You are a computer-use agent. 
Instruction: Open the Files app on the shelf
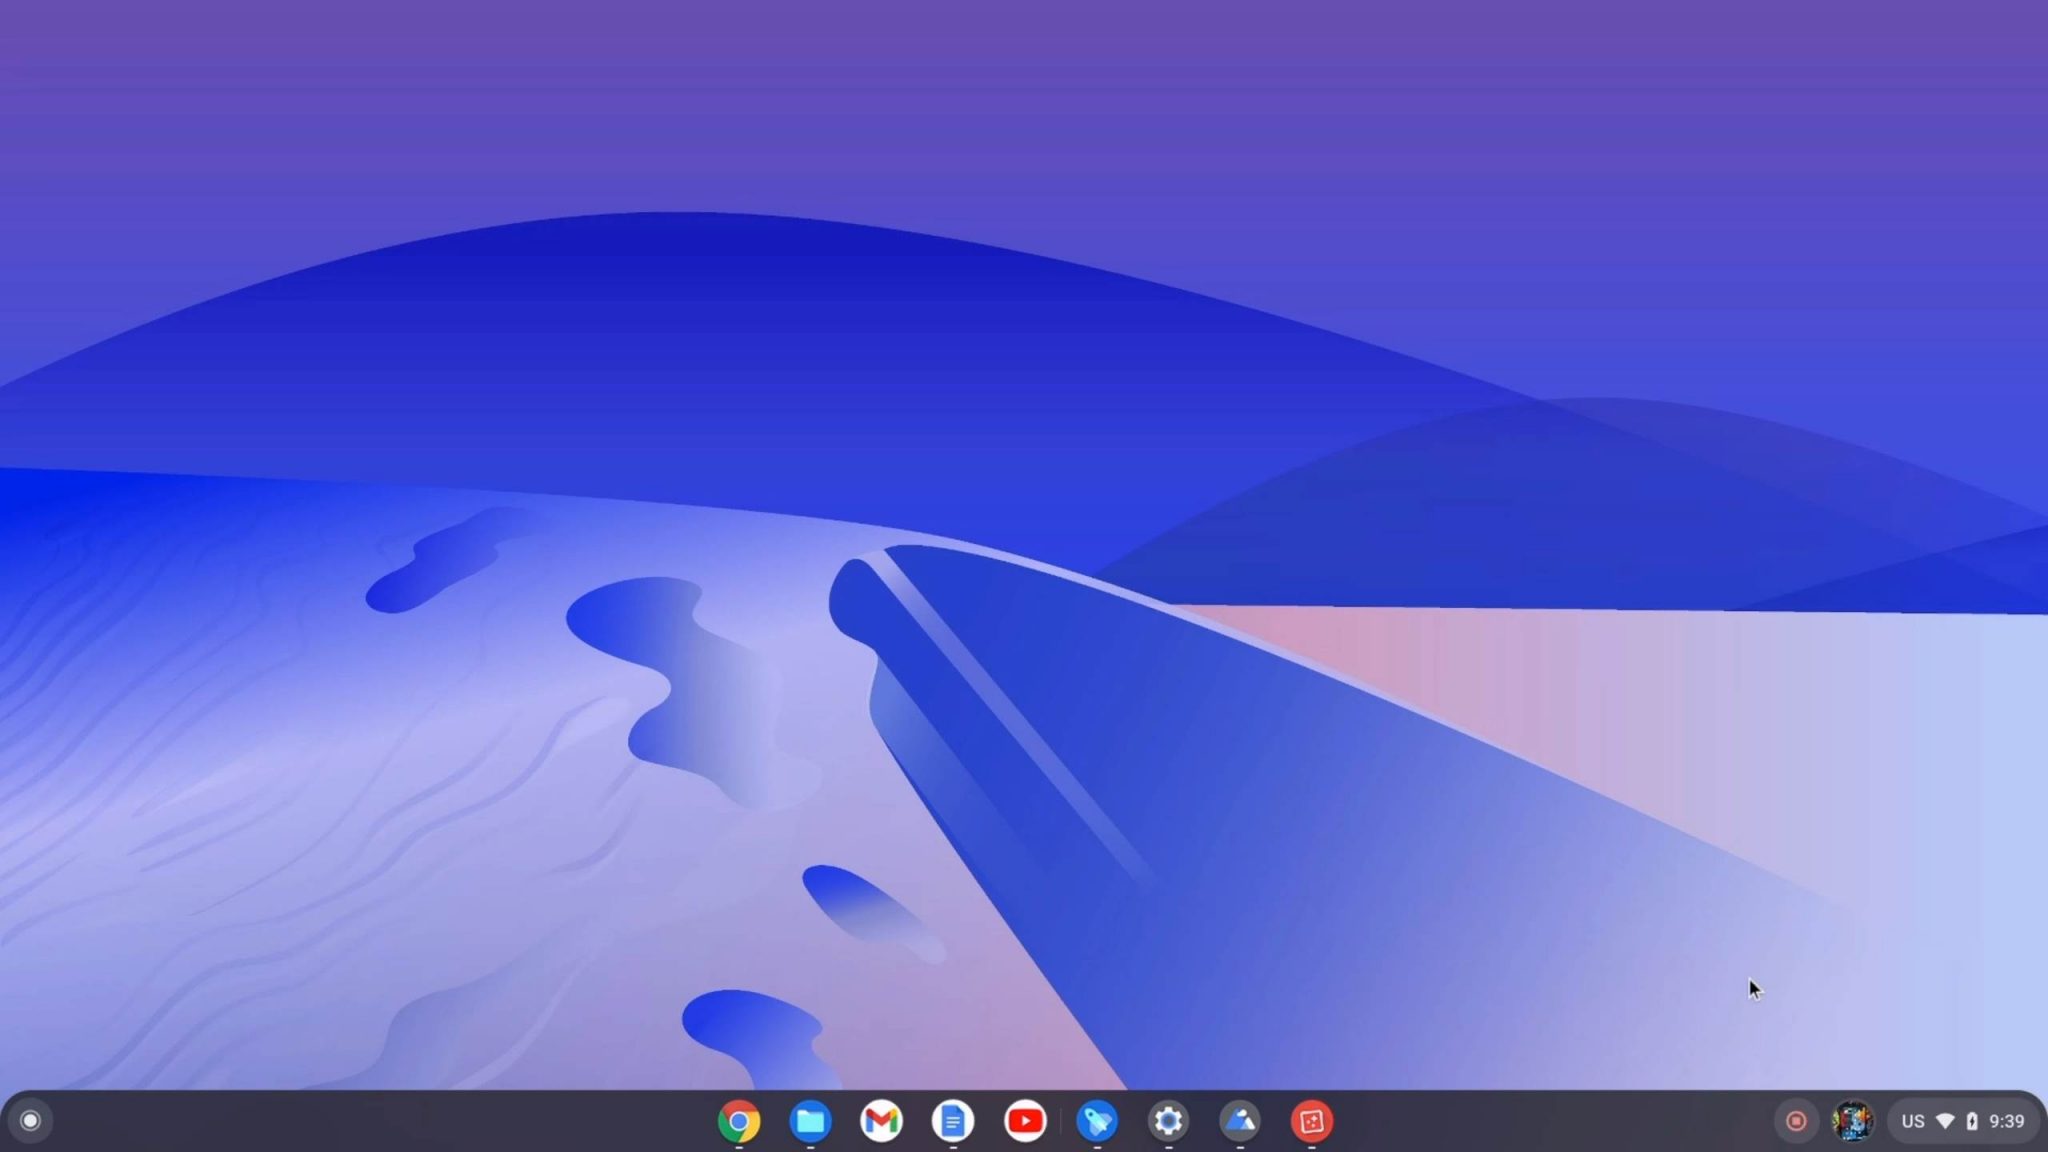click(810, 1121)
